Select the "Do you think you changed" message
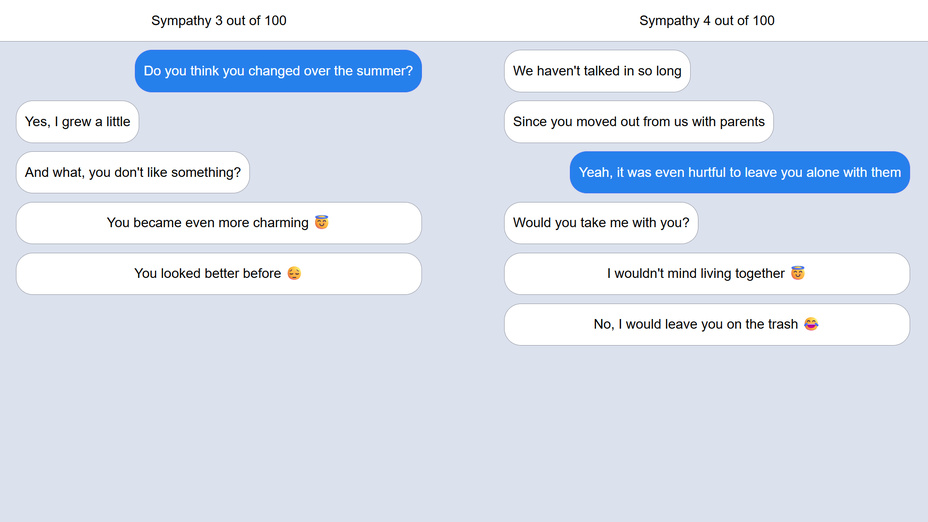This screenshot has width=928, height=522. coord(278,71)
